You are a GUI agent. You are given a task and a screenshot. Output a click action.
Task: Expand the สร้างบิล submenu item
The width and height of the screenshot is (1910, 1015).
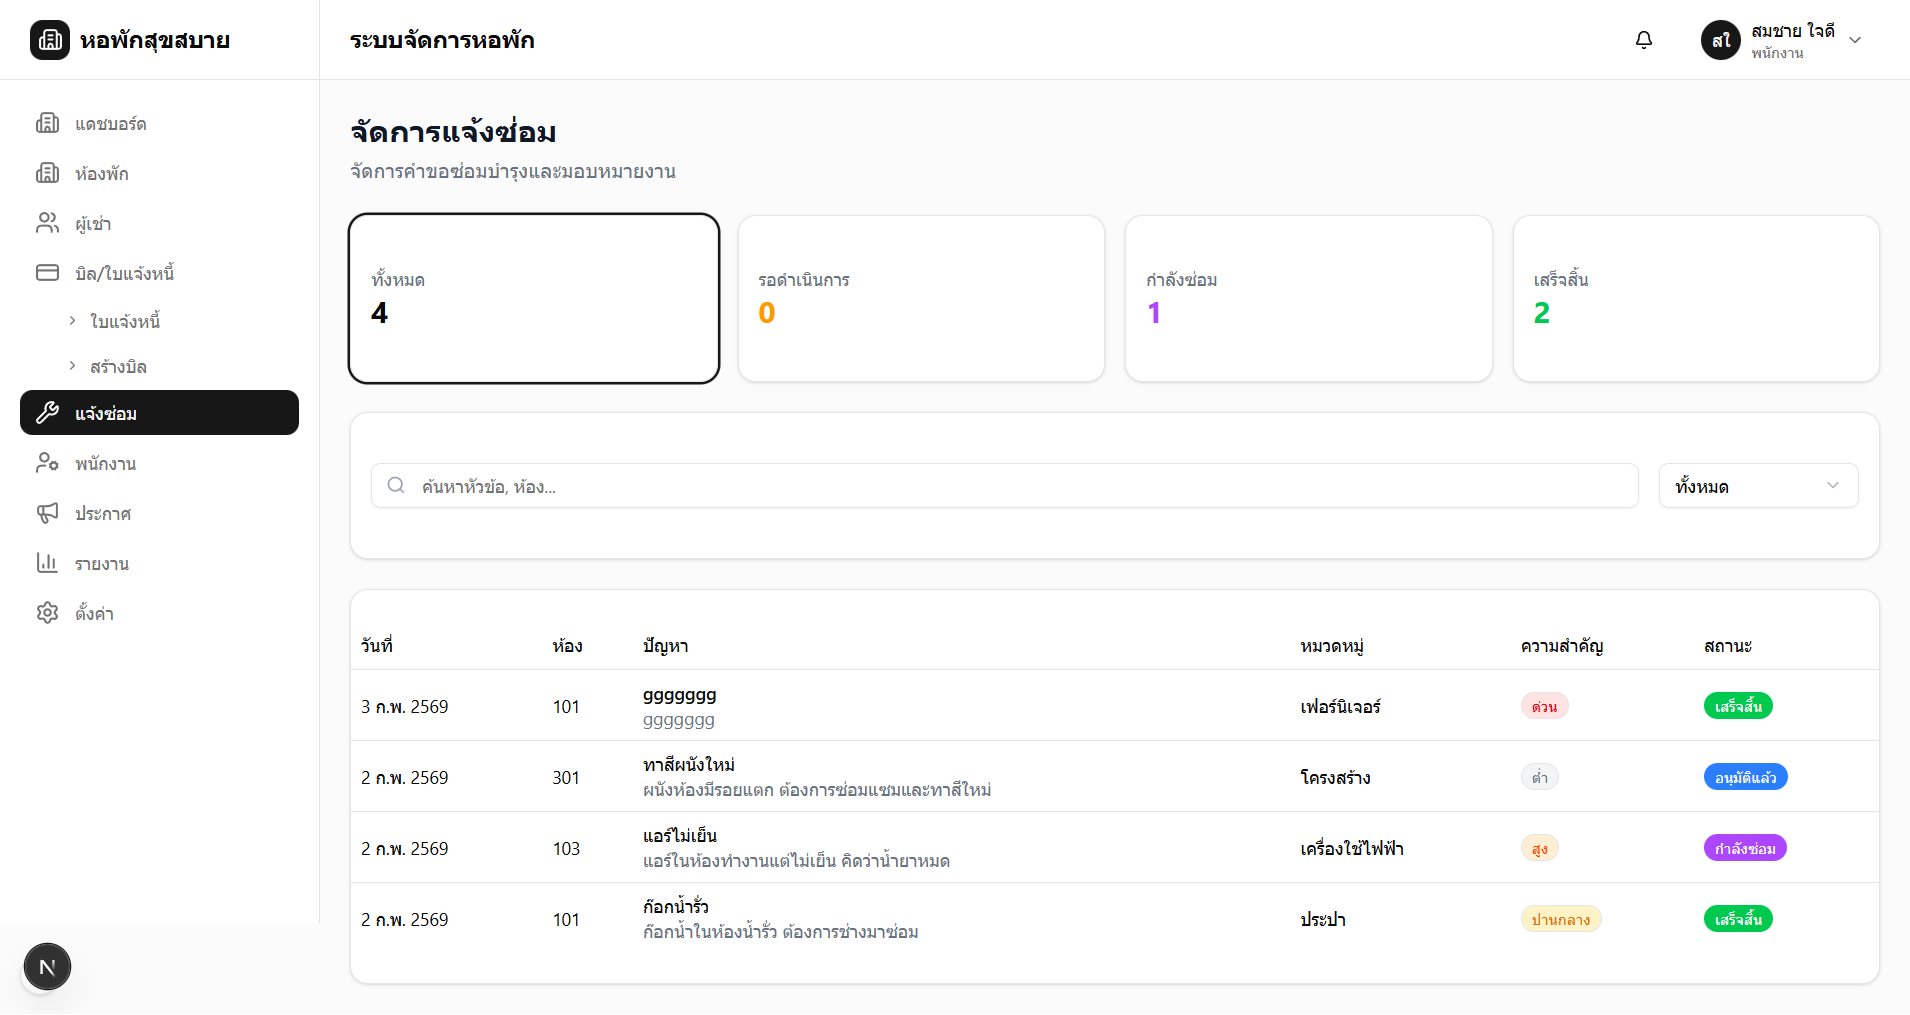point(118,367)
